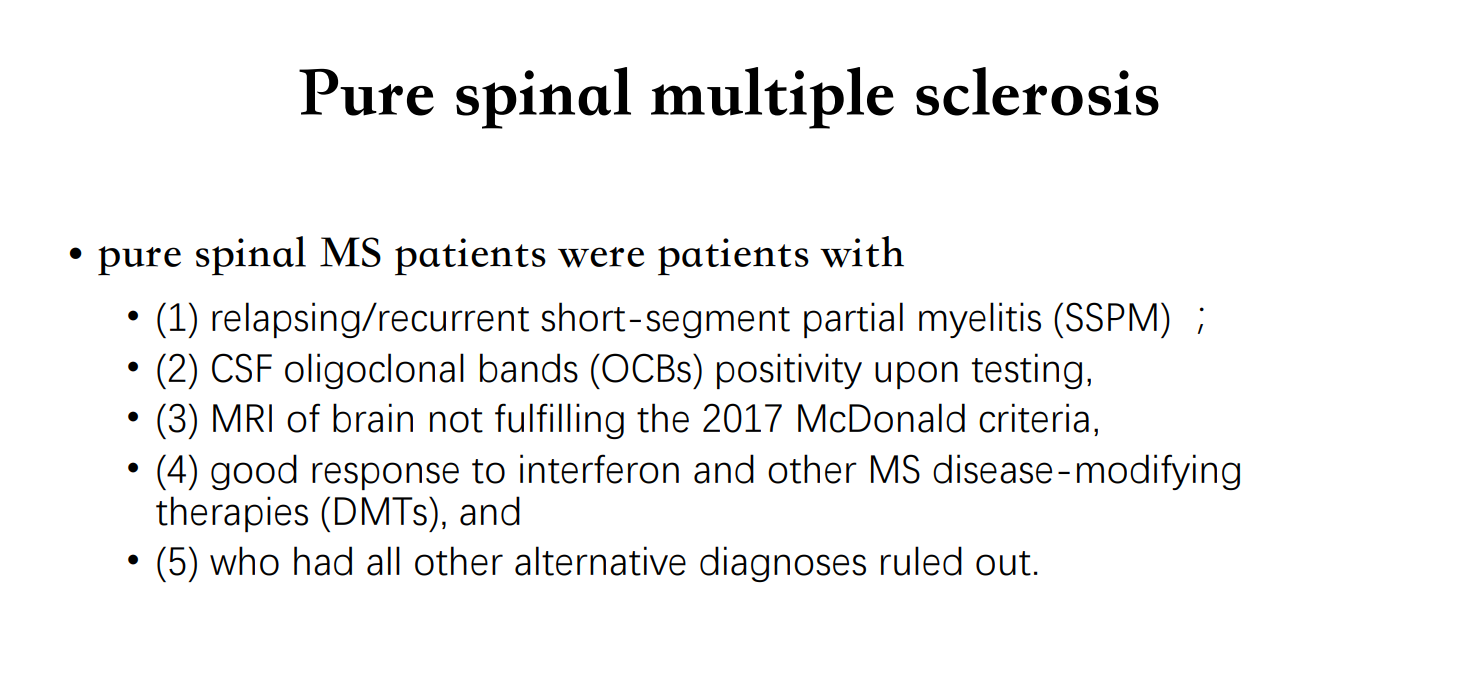Click the word "McDonald" in item three
This screenshot has height=679, width=1458.
click(x=880, y=420)
